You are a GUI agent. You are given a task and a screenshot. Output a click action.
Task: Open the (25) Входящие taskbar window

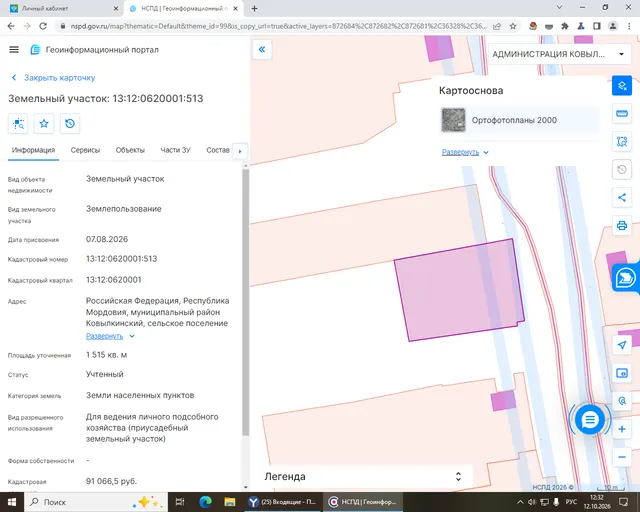[284, 502]
